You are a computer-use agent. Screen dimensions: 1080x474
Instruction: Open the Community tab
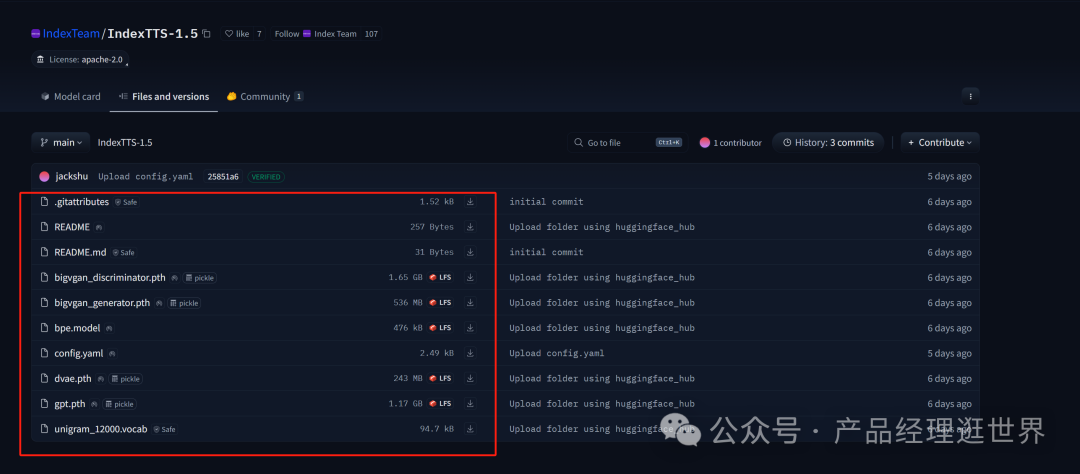pos(265,96)
